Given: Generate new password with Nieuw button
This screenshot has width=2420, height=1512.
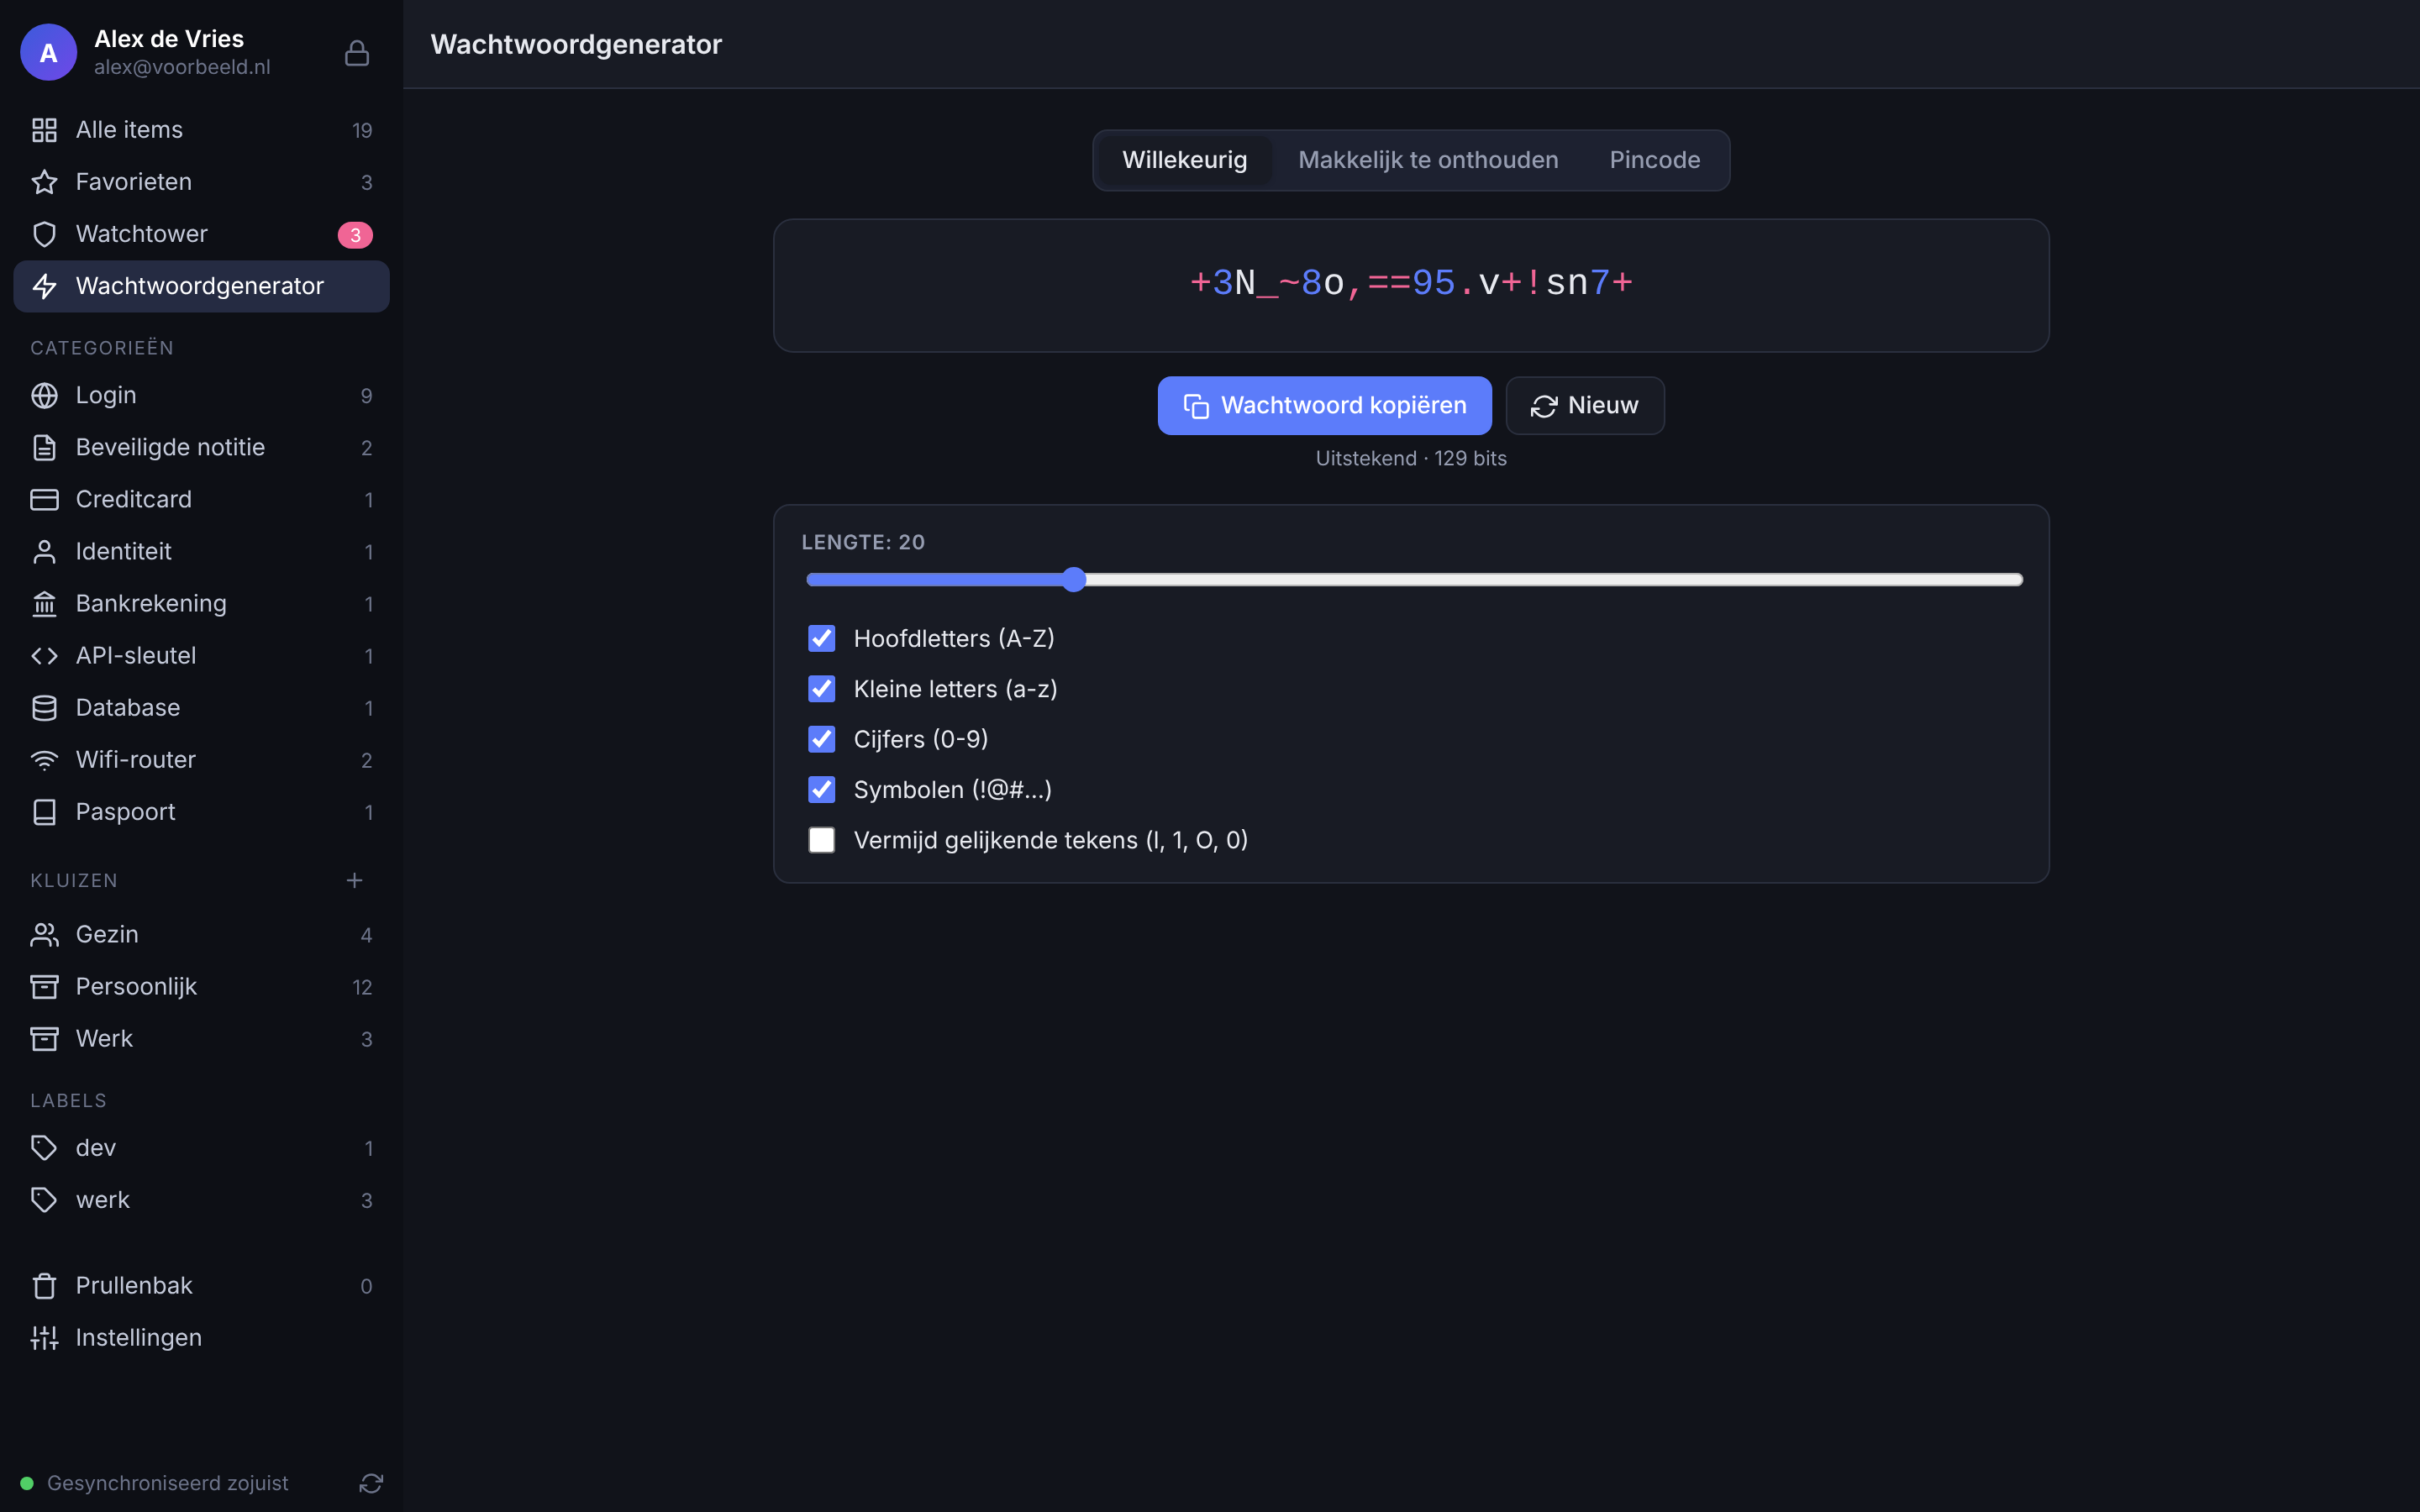Looking at the screenshot, I should 1584,405.
